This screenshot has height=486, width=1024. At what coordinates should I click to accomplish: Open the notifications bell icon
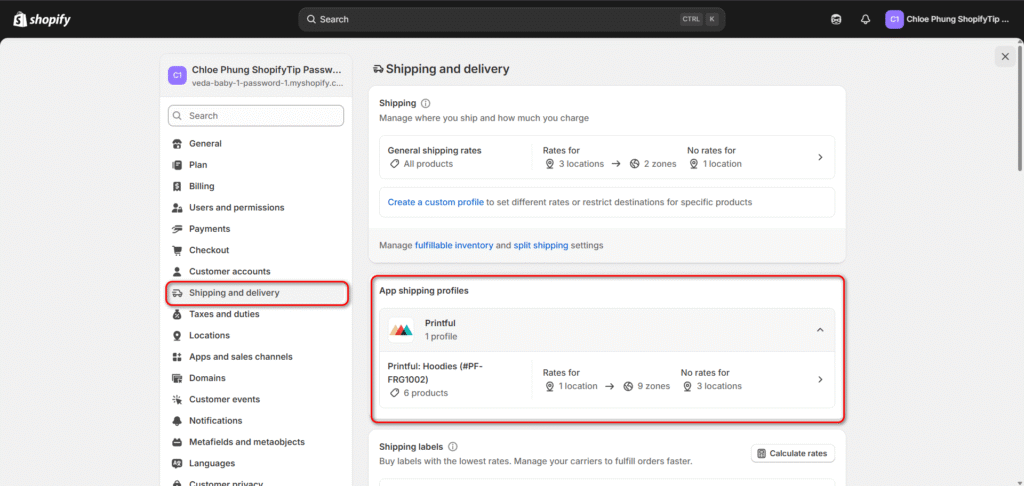click(x=865, y=19)
